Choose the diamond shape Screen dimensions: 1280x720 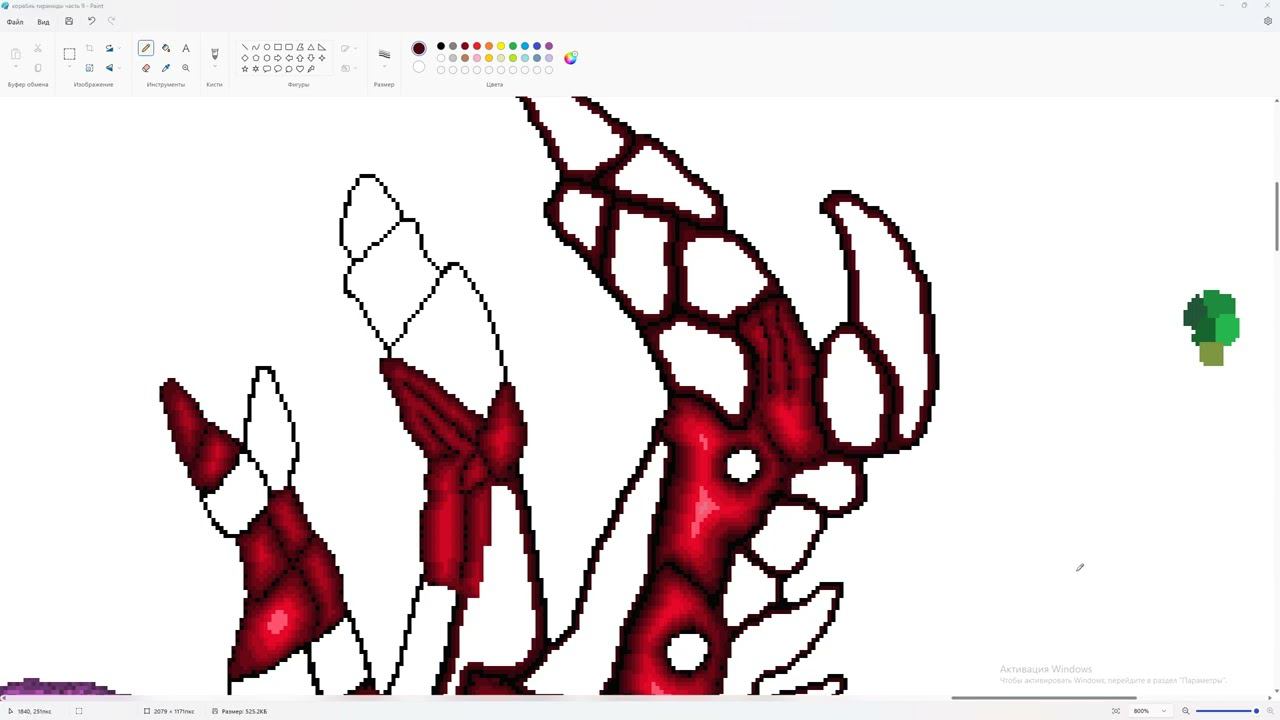coord(245,58)
